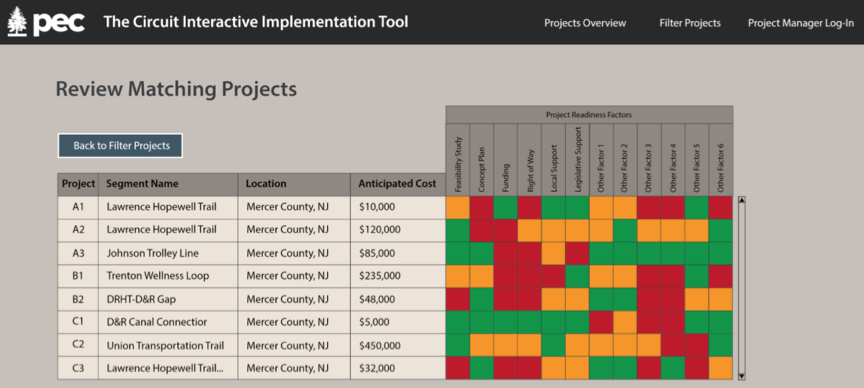Screen dimensions: 864x388
Task: Select the Right of Way column header
Action: point(530,160)
